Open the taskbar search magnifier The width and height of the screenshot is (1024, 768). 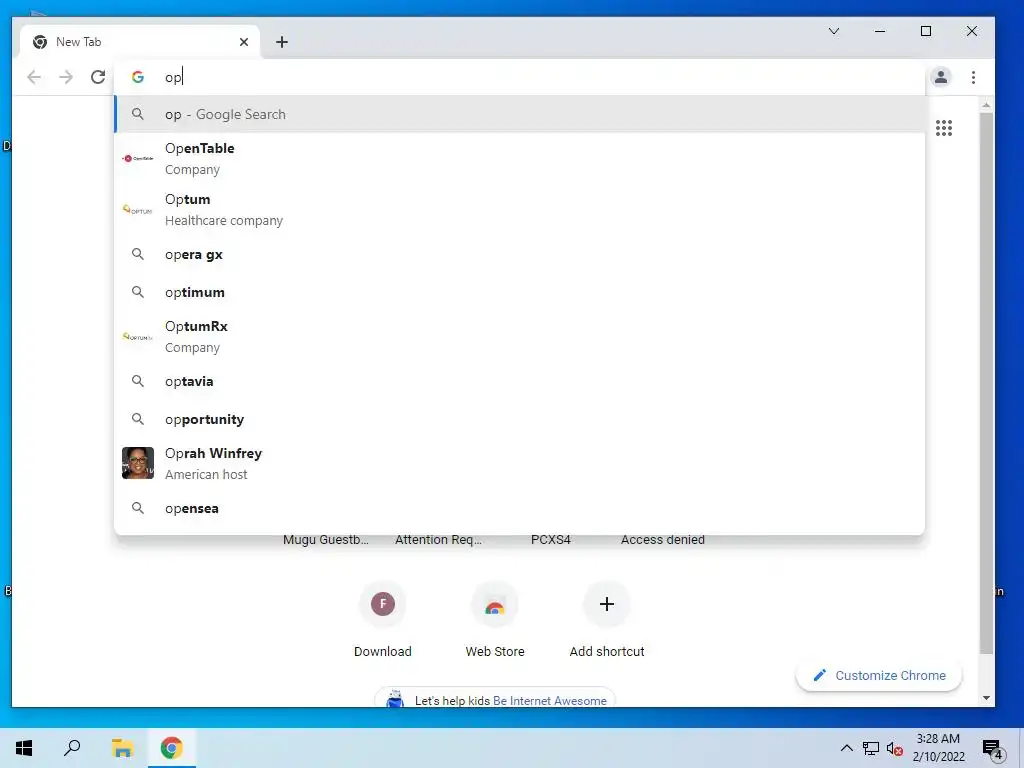(72, 748)
